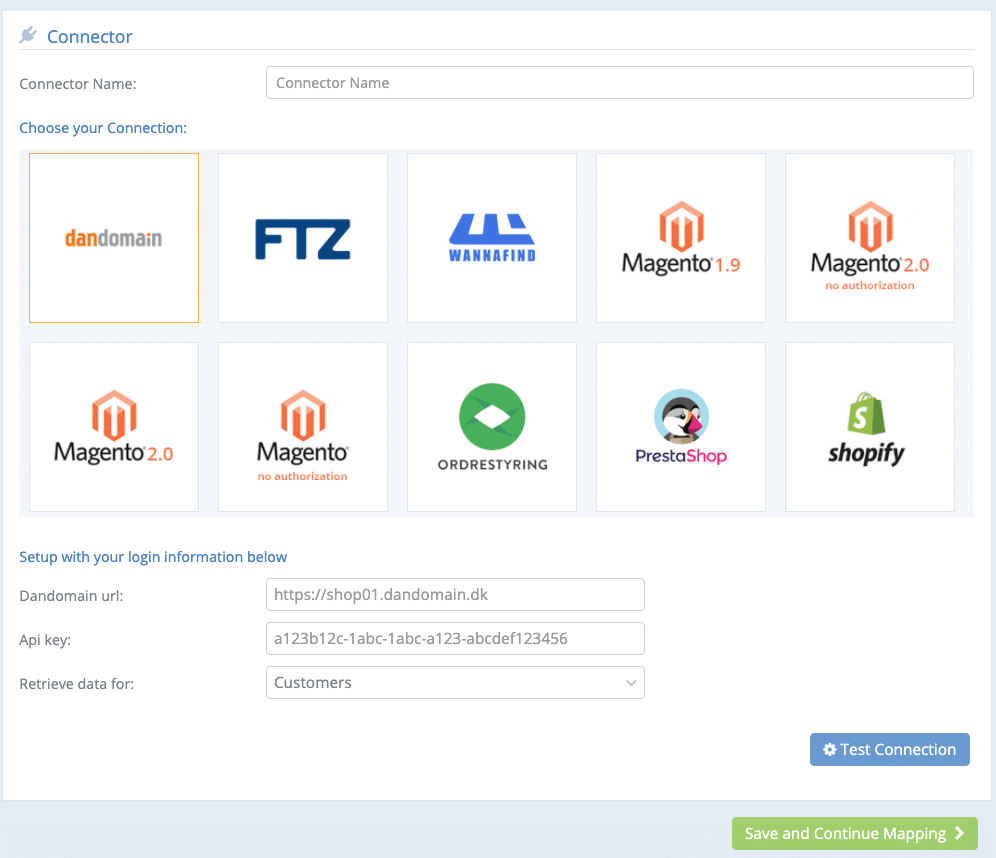The width and height of the screenshot is (996, 858).
Task: Click the Api key label
Action: (45, 640)
